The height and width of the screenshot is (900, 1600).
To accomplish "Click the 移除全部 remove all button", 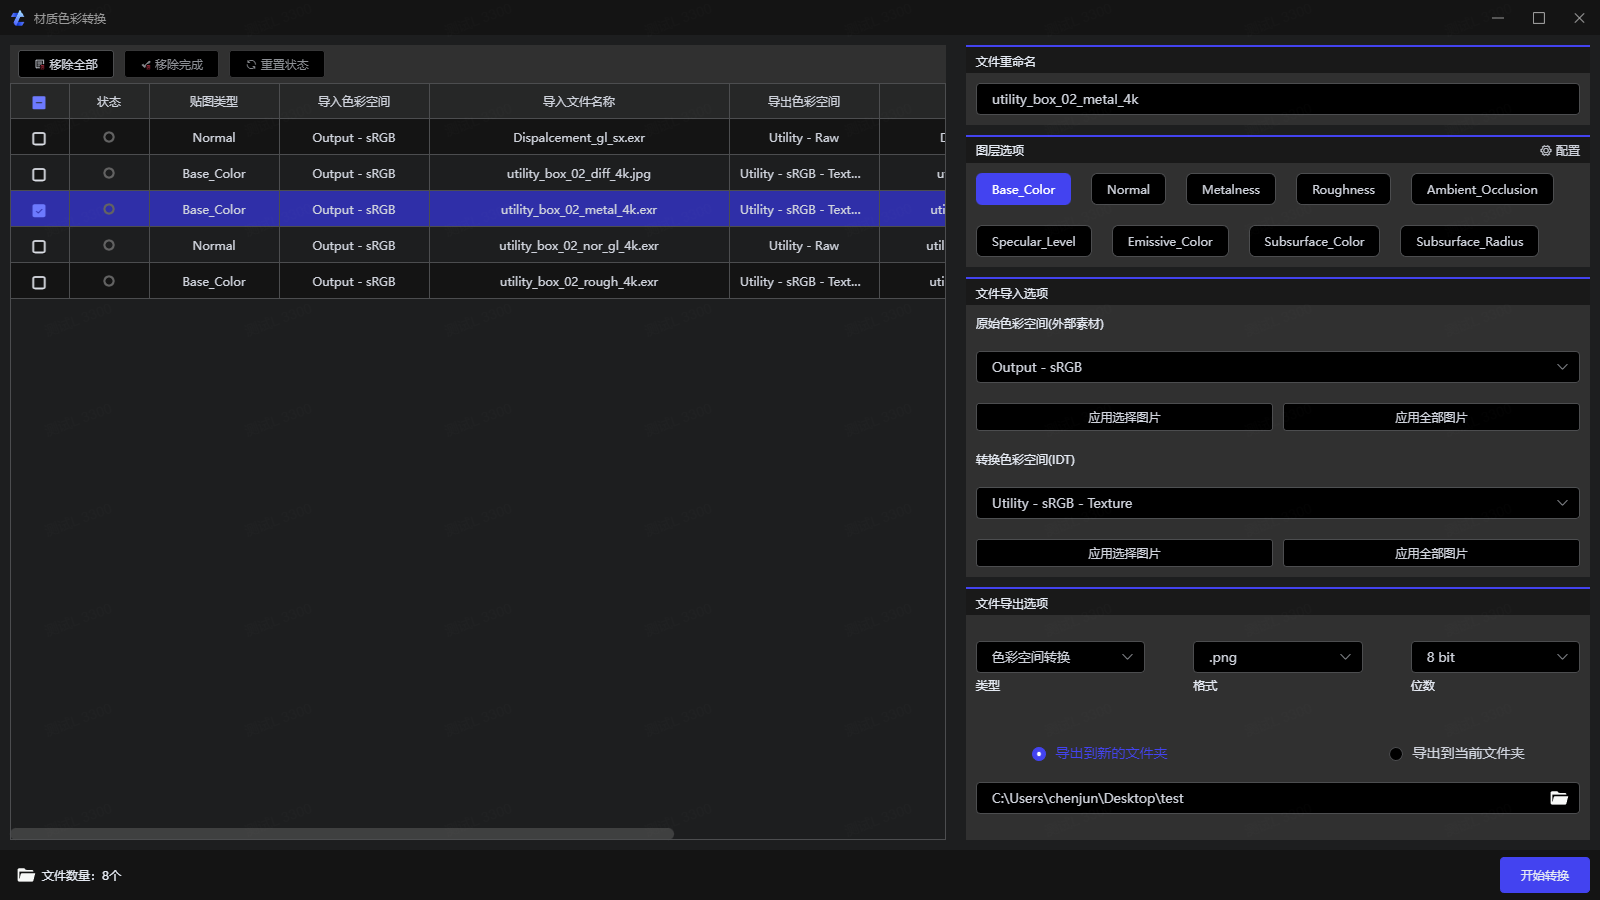I will pos(66,64).
